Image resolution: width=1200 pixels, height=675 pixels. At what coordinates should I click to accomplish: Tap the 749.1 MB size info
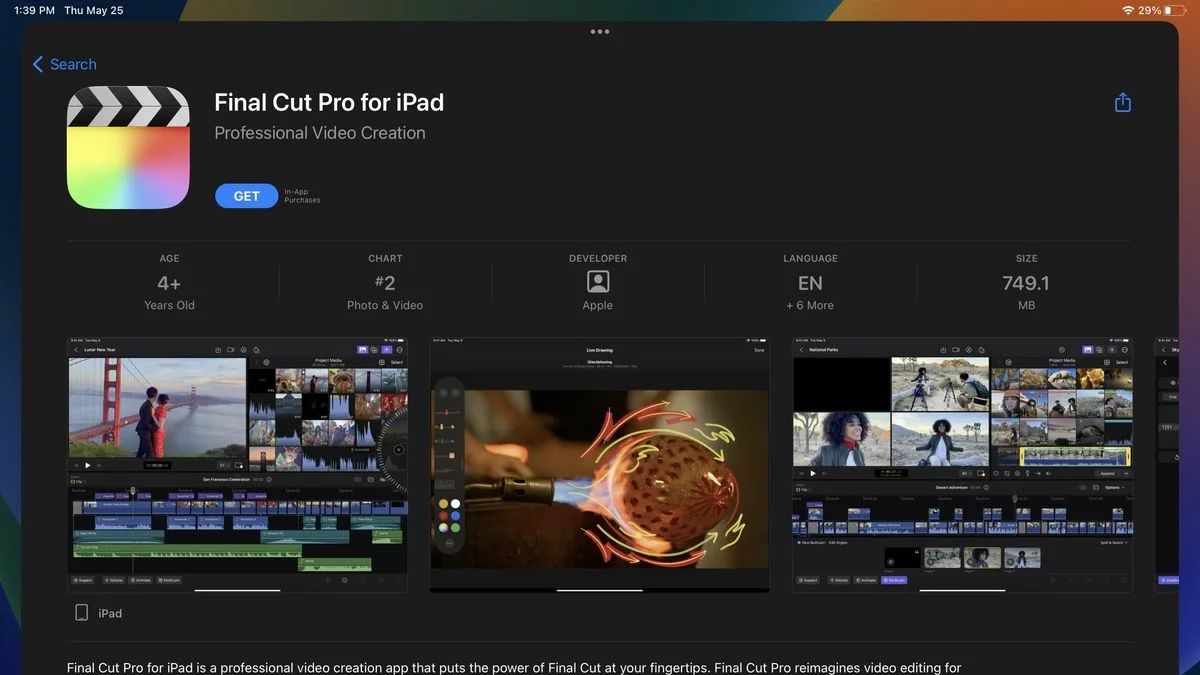(x=1026, y=282)
